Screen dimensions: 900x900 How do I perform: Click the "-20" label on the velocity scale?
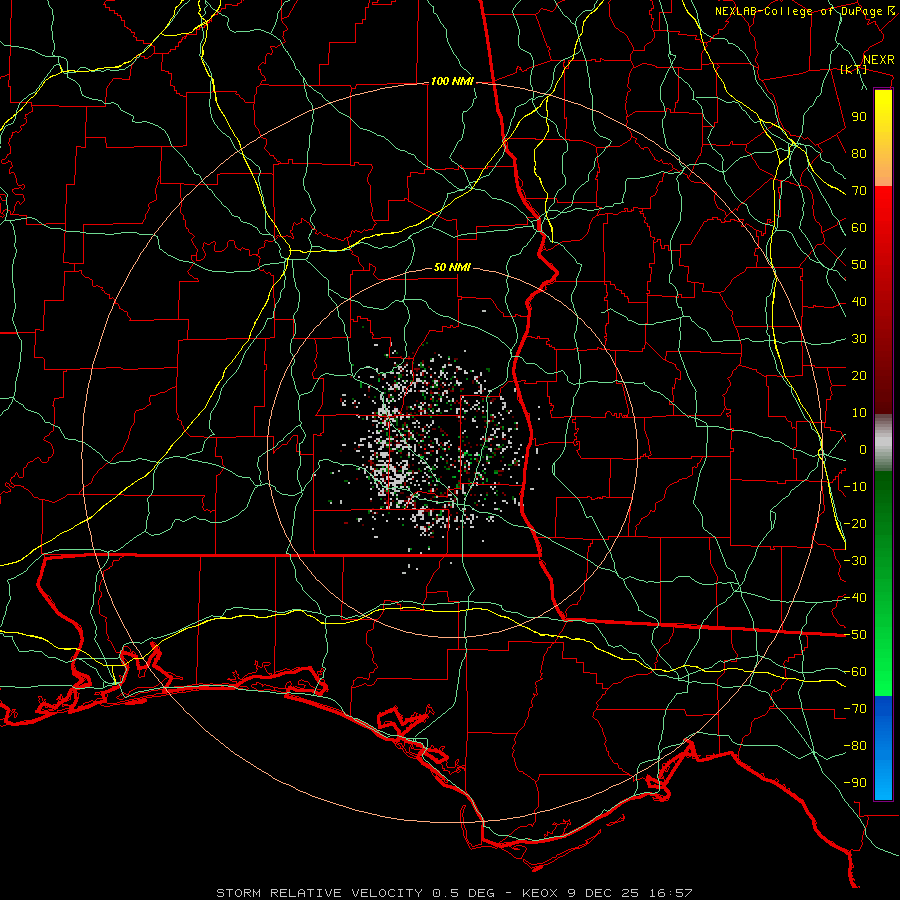pyautogui.click(x=855, y=524)
